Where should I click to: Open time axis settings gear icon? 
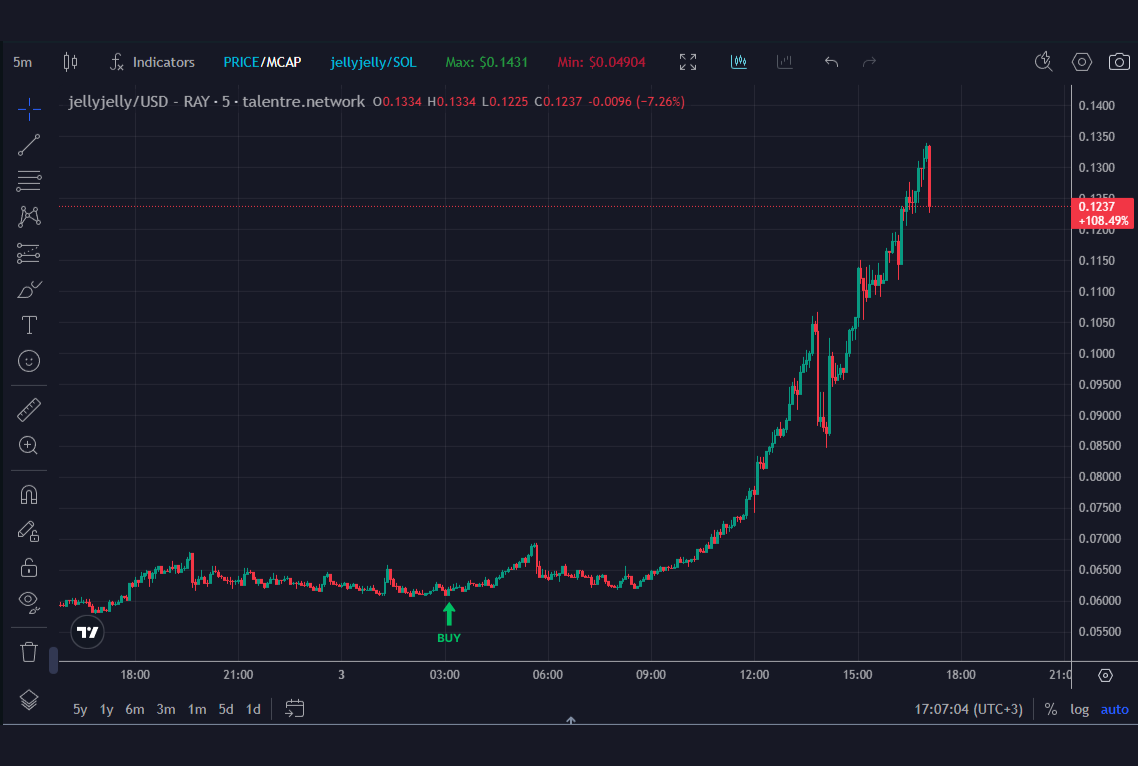pos(1105,675)
